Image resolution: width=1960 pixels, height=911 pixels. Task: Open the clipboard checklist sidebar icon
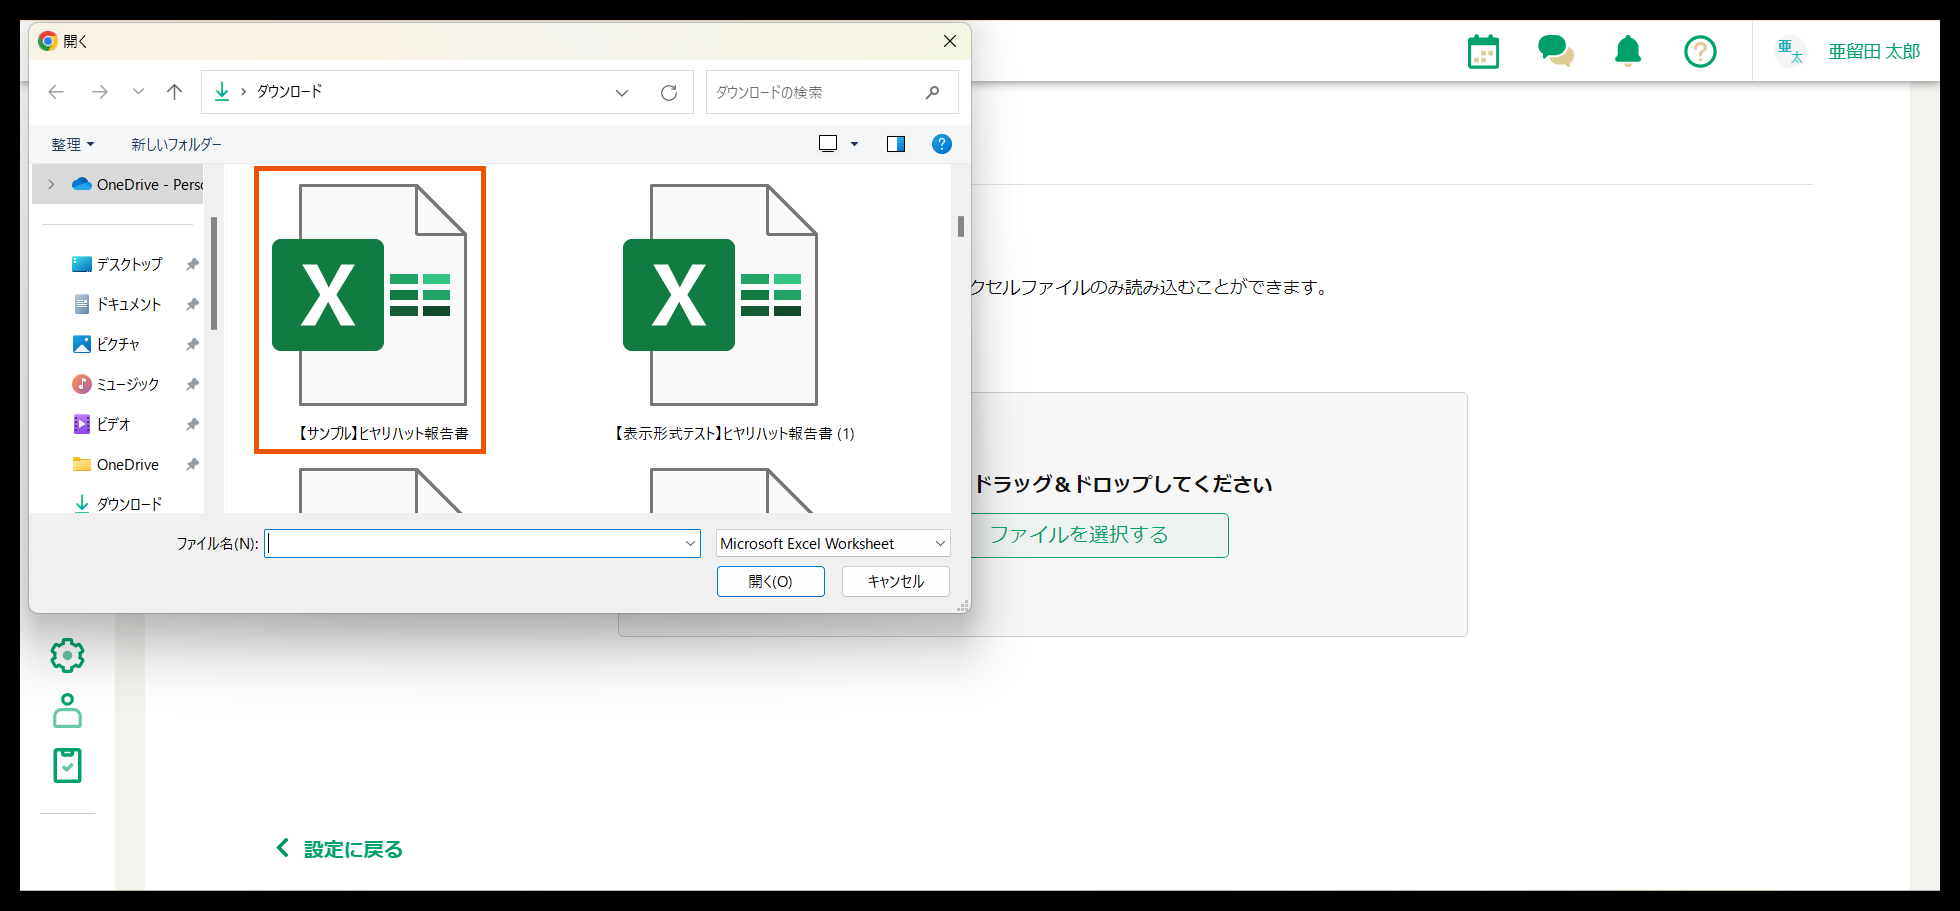(x=67, y=766)
